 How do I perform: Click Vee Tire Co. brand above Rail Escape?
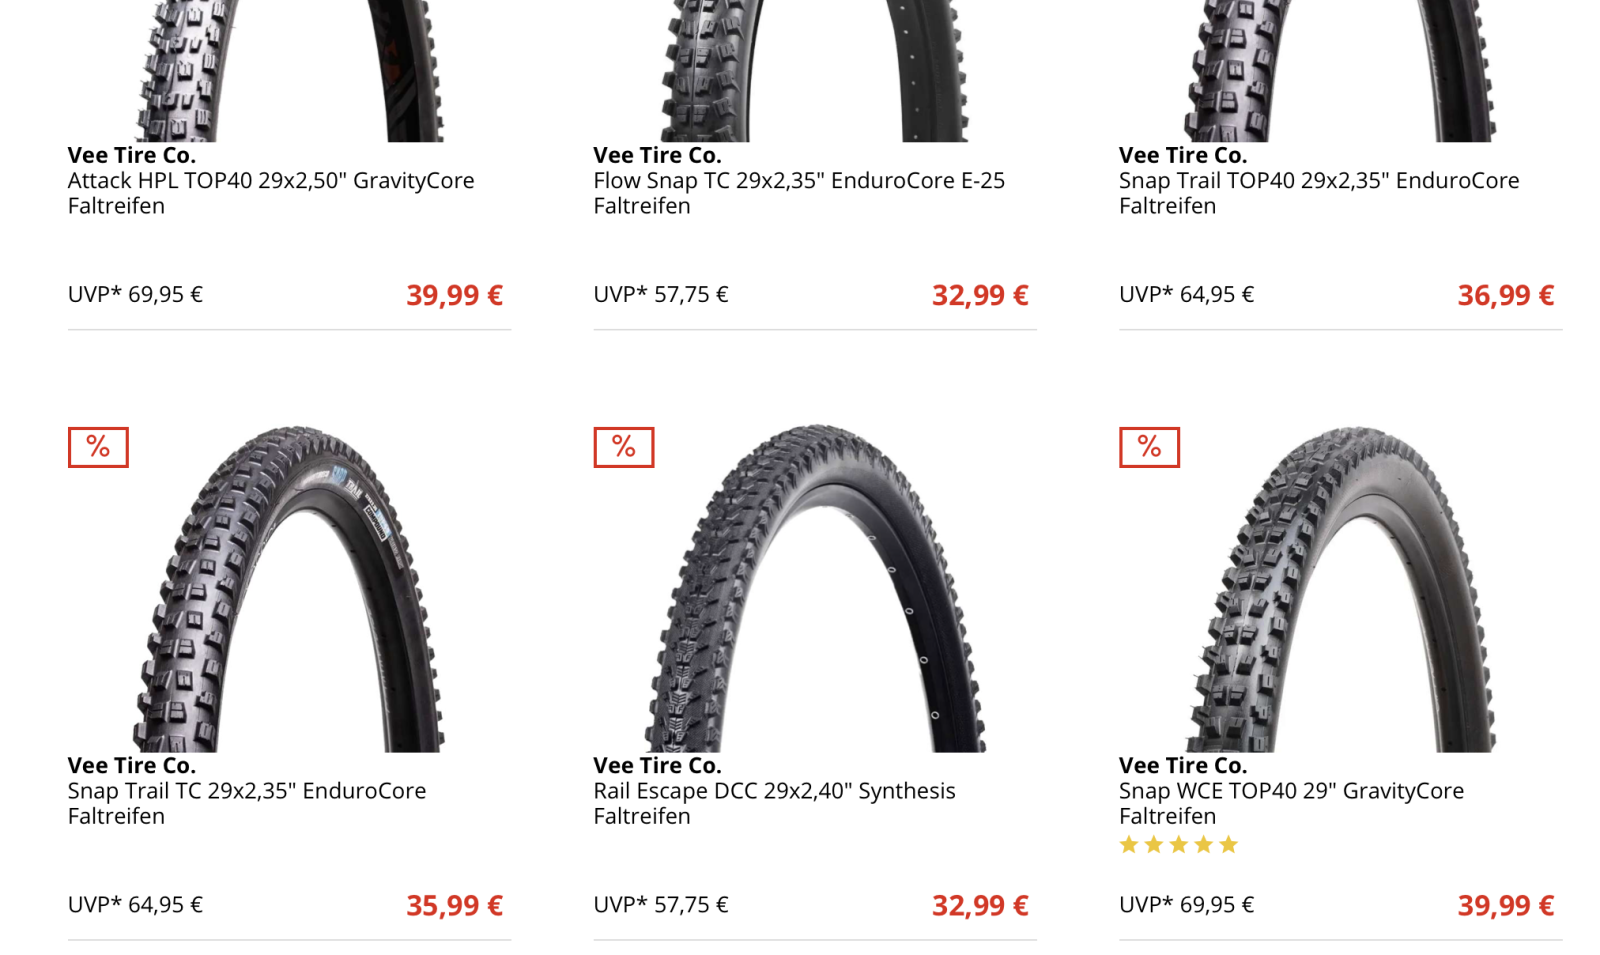click(657, 766)
